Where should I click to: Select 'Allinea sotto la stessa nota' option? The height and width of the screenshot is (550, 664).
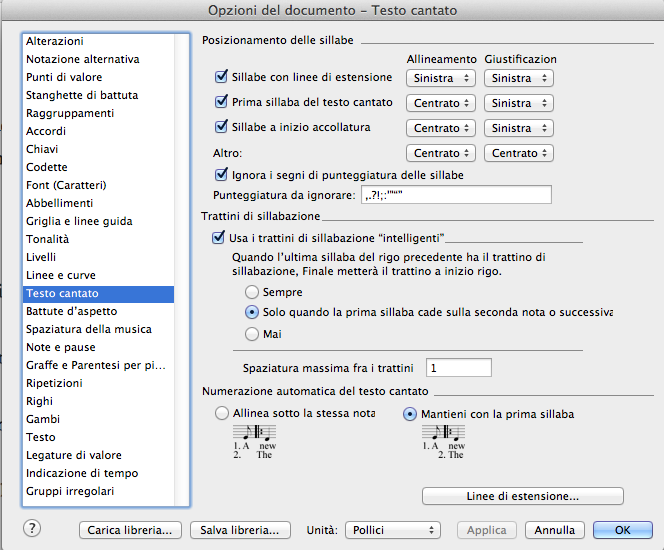click(x=222, y=413)
